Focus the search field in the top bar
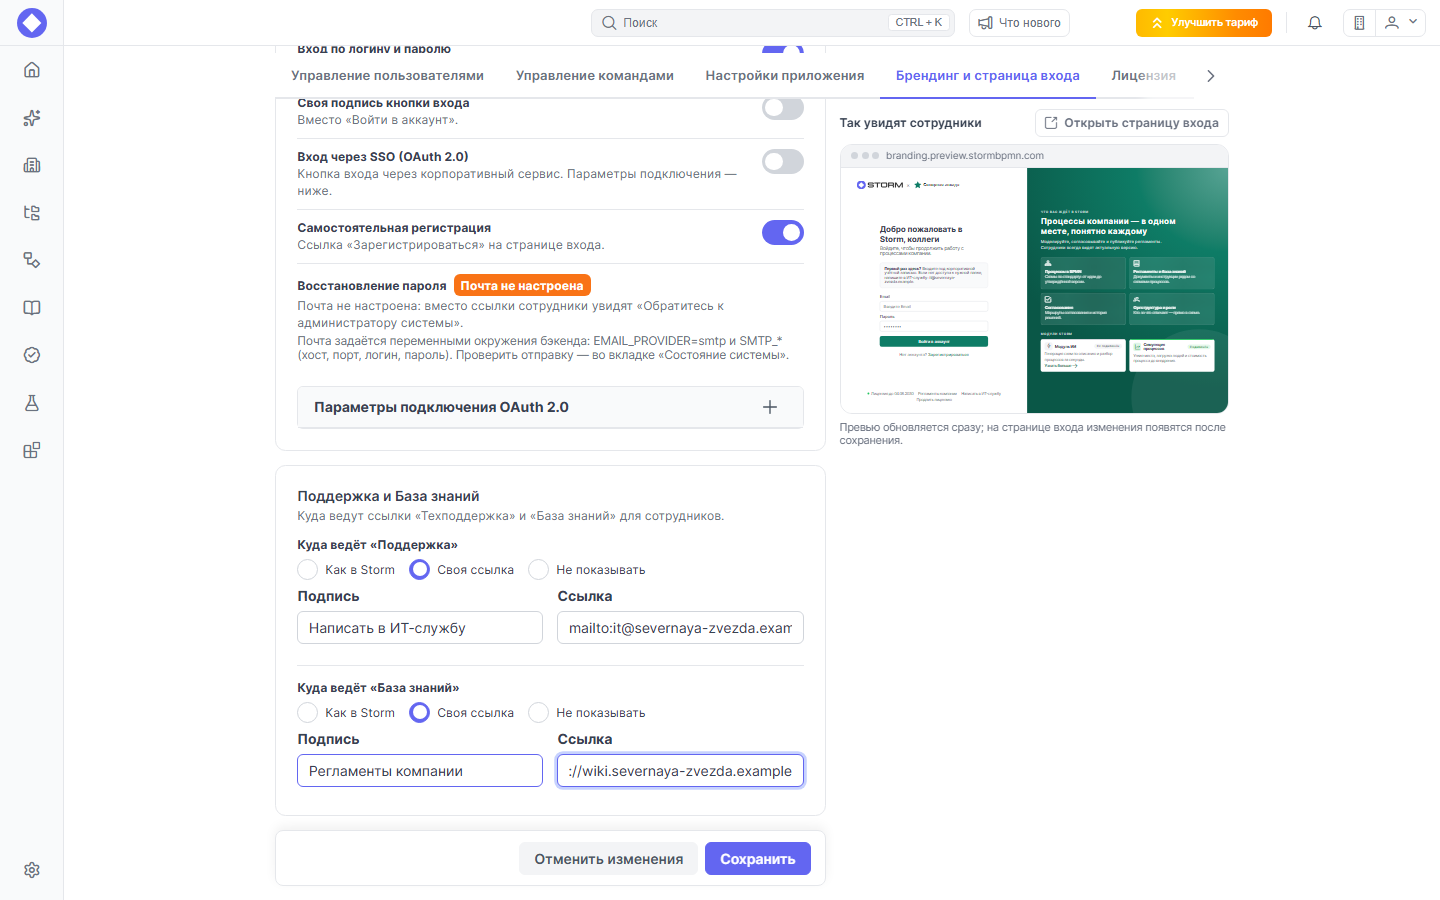This screenshot has height=900, width=1440. 773,23
